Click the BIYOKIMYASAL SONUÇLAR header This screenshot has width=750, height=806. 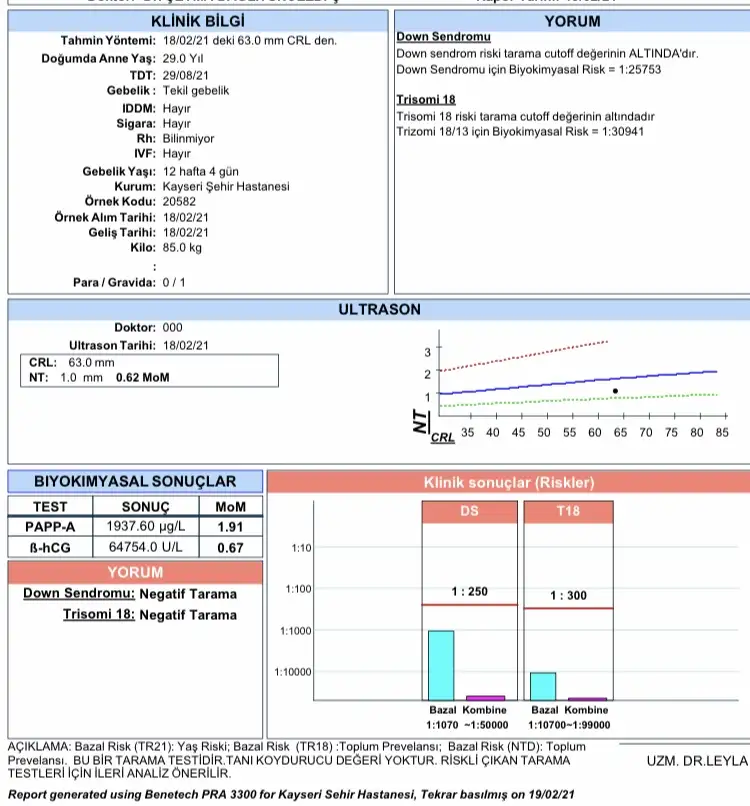click(x=135, y=482)
